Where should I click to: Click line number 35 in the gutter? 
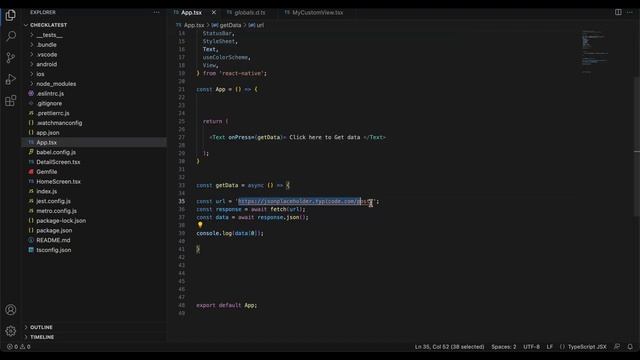(182, 202)
